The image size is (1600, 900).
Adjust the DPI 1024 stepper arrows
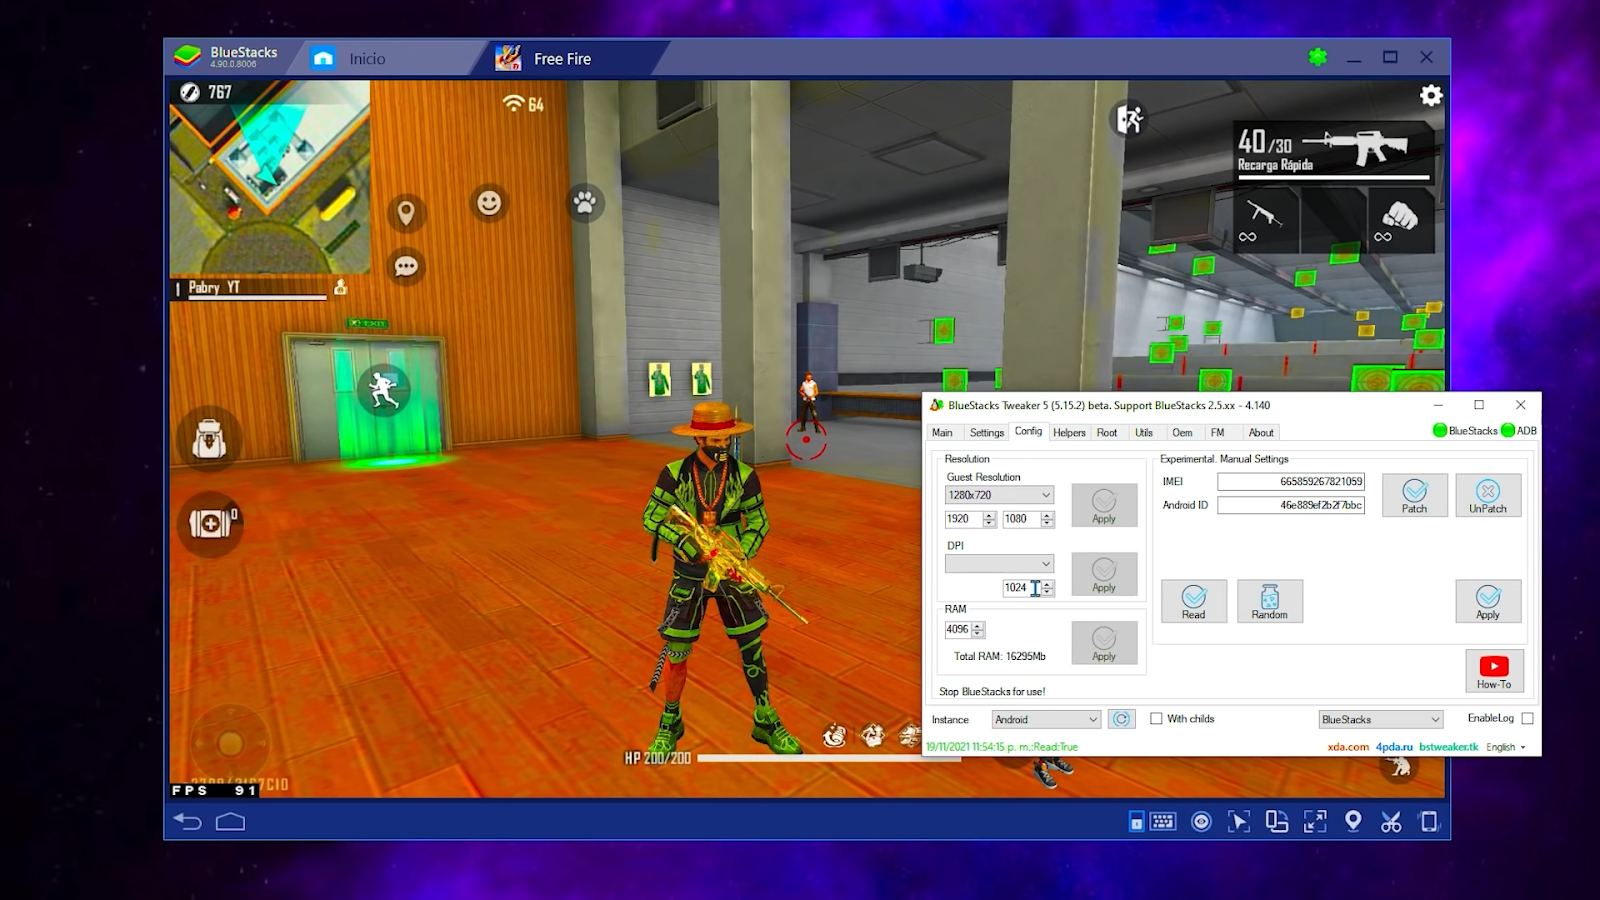pyautogui.click(x=1047, y=588)
